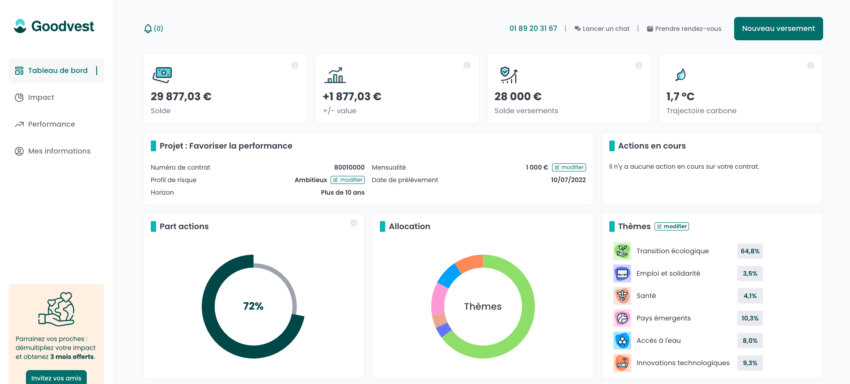
Task: Modify the Profil de risque Ambitieux
Action: pyautogui.click(x=347, y=180)
